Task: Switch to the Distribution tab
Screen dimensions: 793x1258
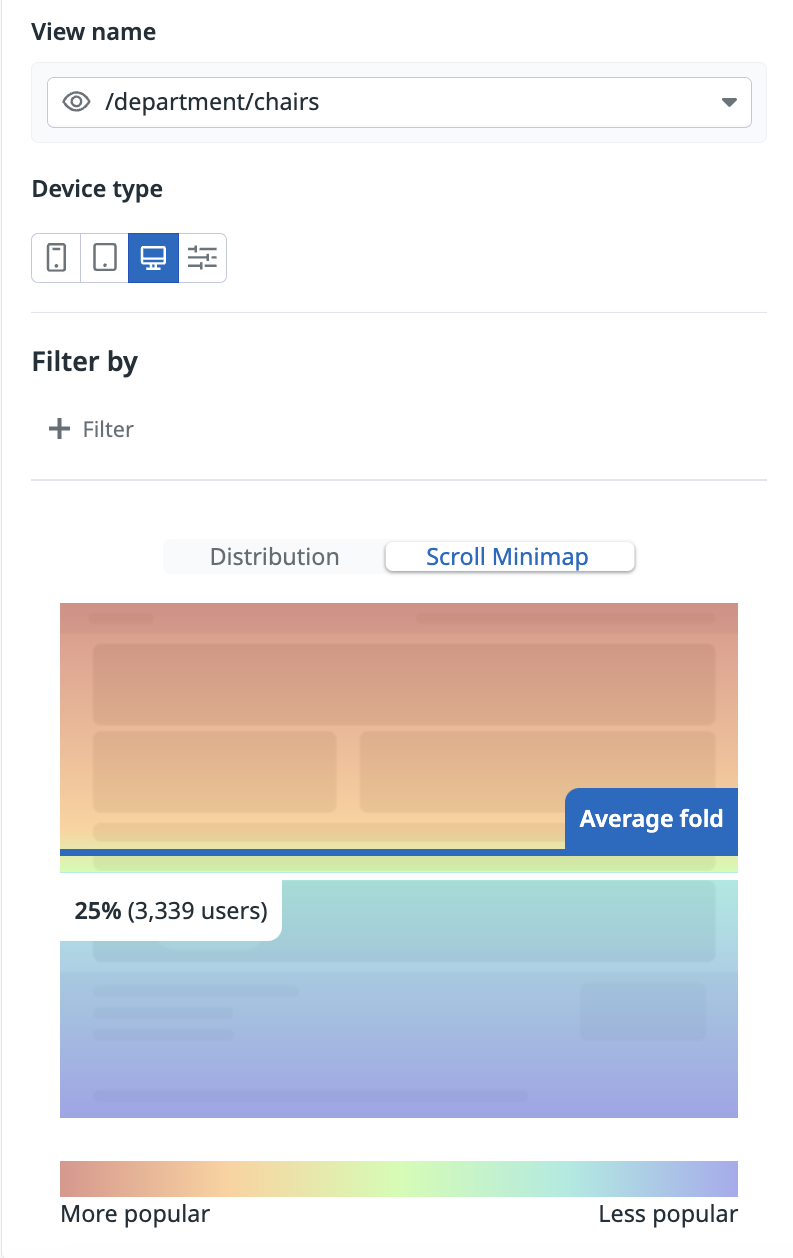Action: coord(274,557)
